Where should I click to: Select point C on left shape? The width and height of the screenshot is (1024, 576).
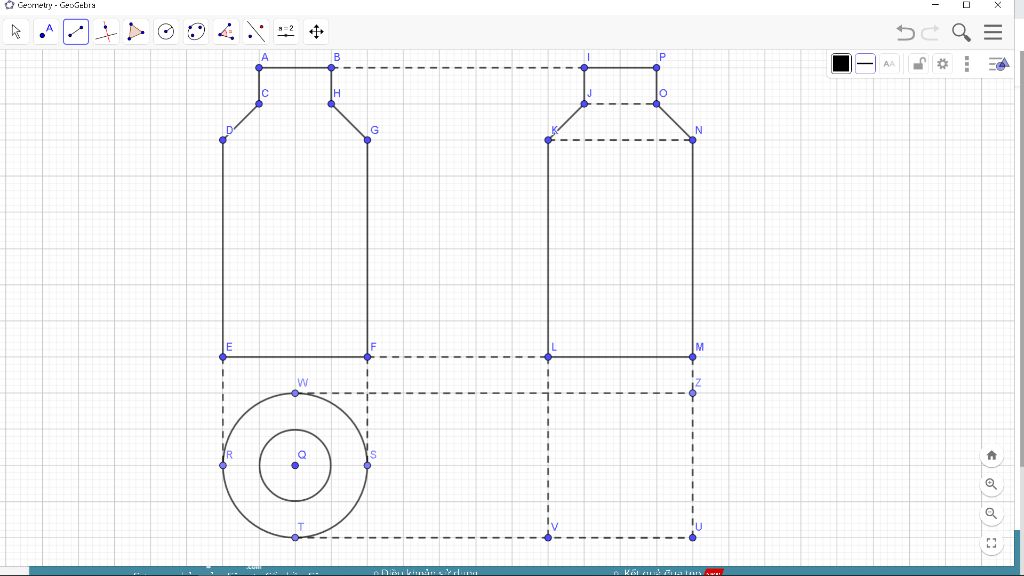[x=259, y=104]
